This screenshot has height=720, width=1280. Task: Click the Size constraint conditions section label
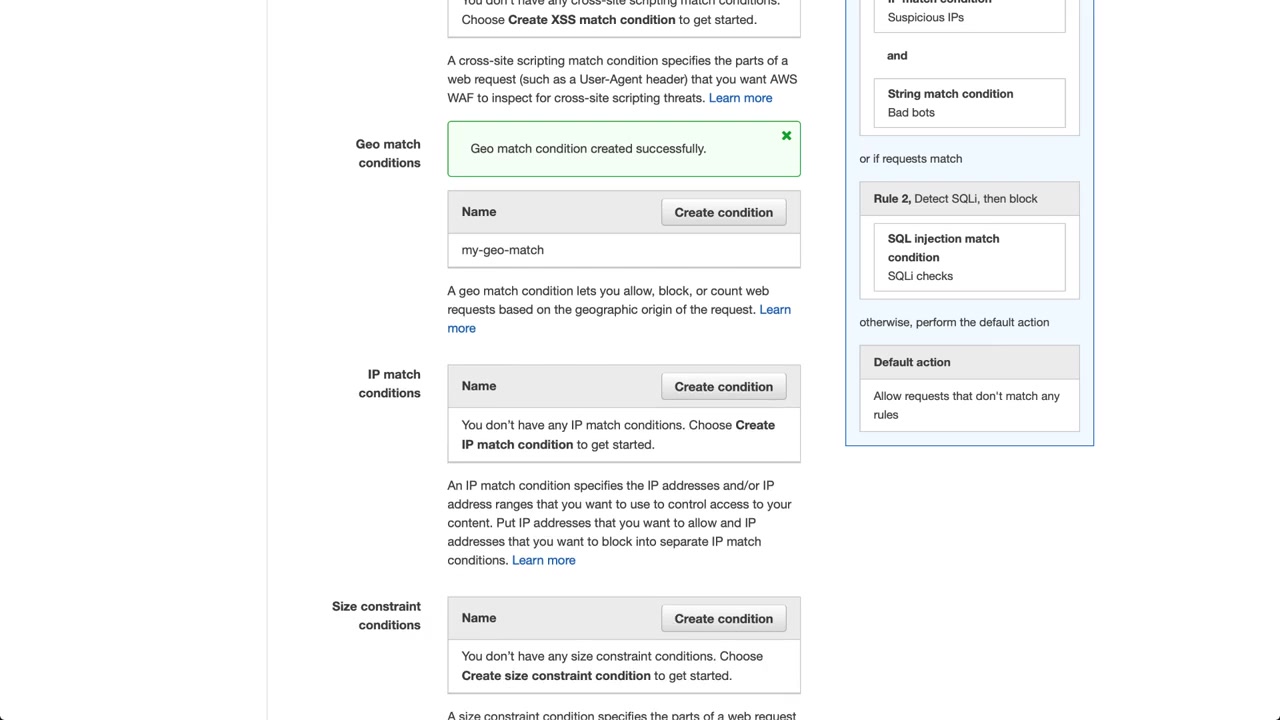click(376, 615)
